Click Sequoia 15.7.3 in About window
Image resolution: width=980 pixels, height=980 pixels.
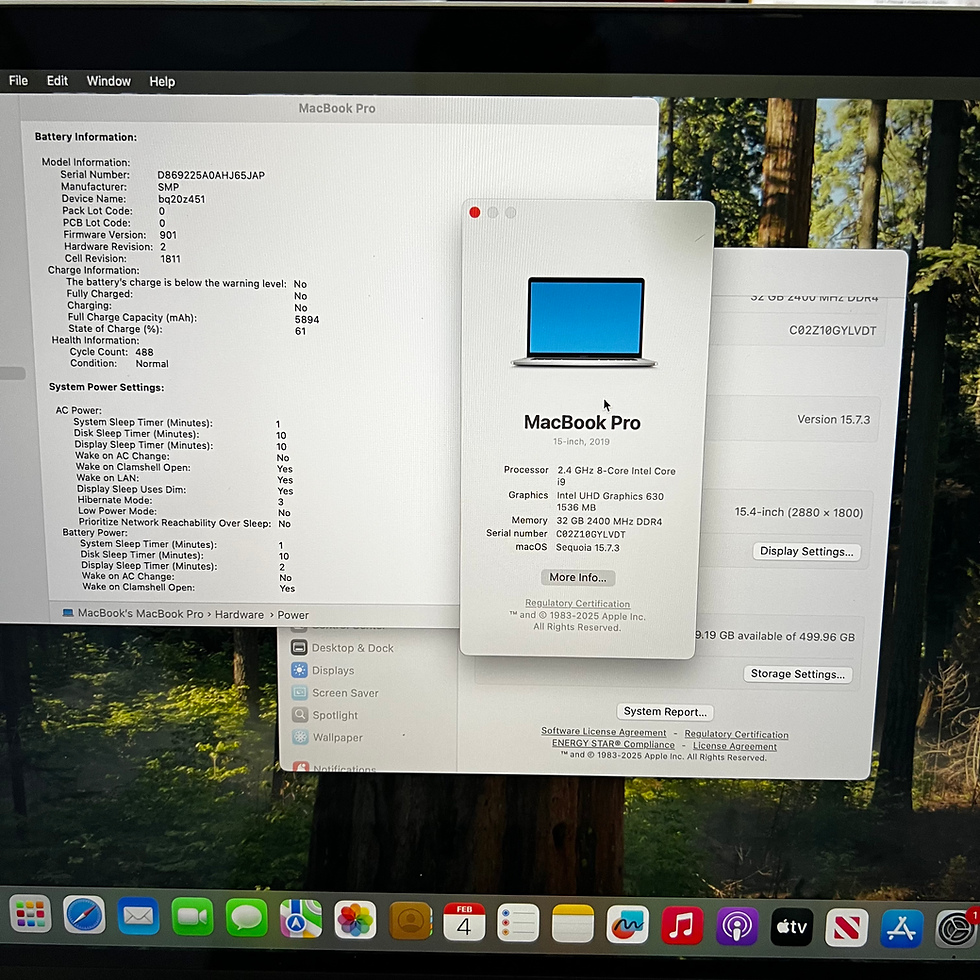point(588,548)
